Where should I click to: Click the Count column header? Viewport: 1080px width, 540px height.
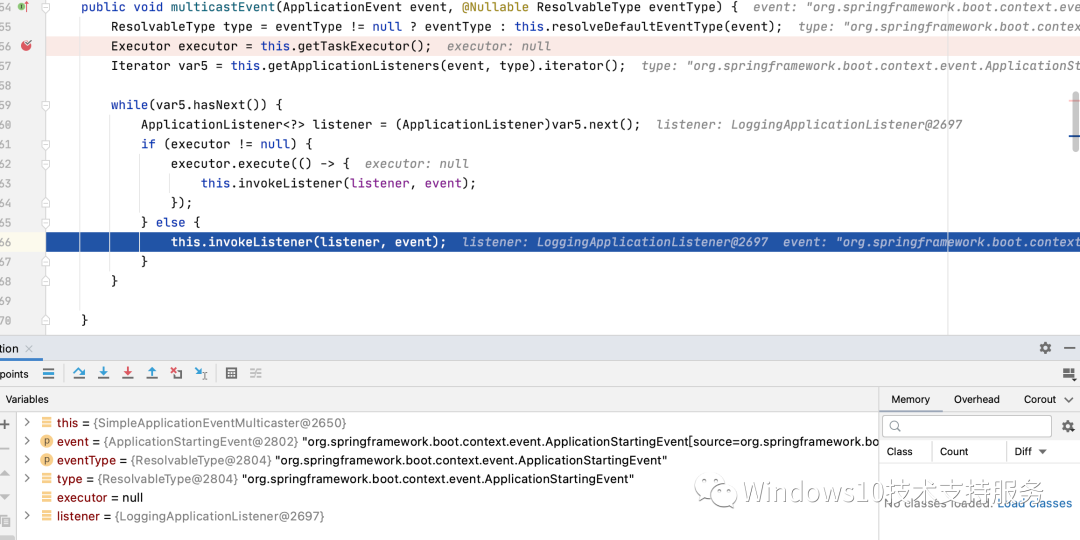pyautogui.click(x=954, y=452)
